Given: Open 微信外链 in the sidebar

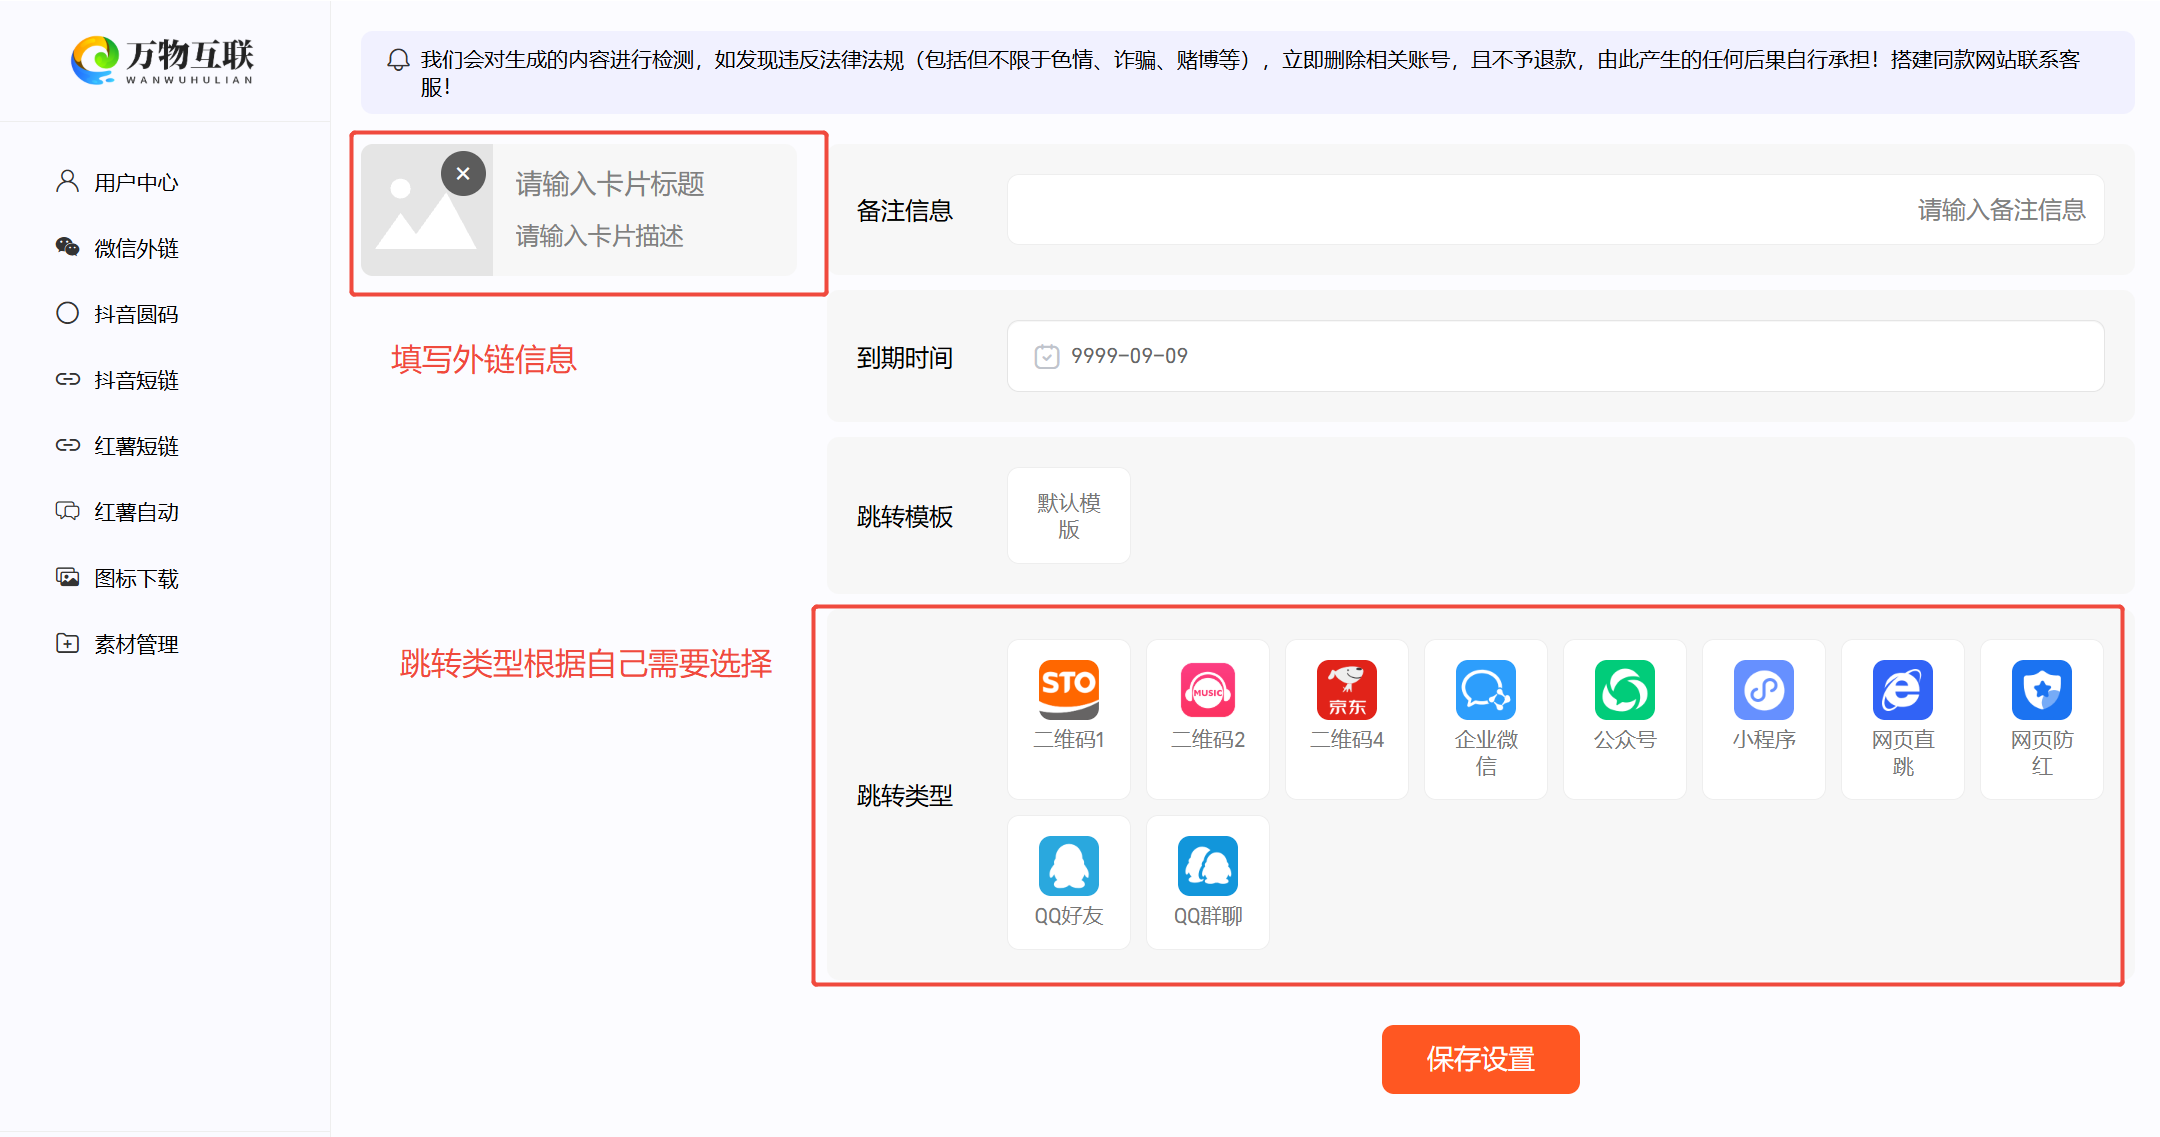Looking at the screenshot, I should click(x=117, y=248).
